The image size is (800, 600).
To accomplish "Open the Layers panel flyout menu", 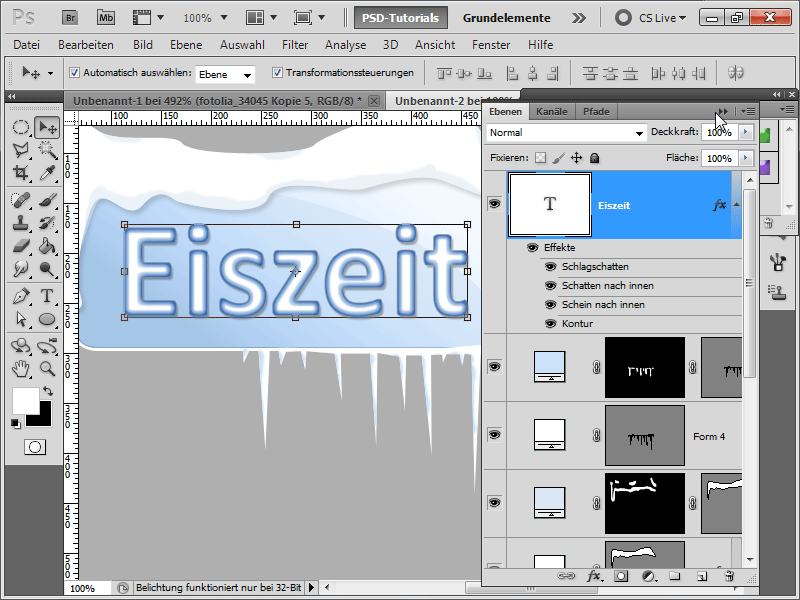I will [748, 111].
